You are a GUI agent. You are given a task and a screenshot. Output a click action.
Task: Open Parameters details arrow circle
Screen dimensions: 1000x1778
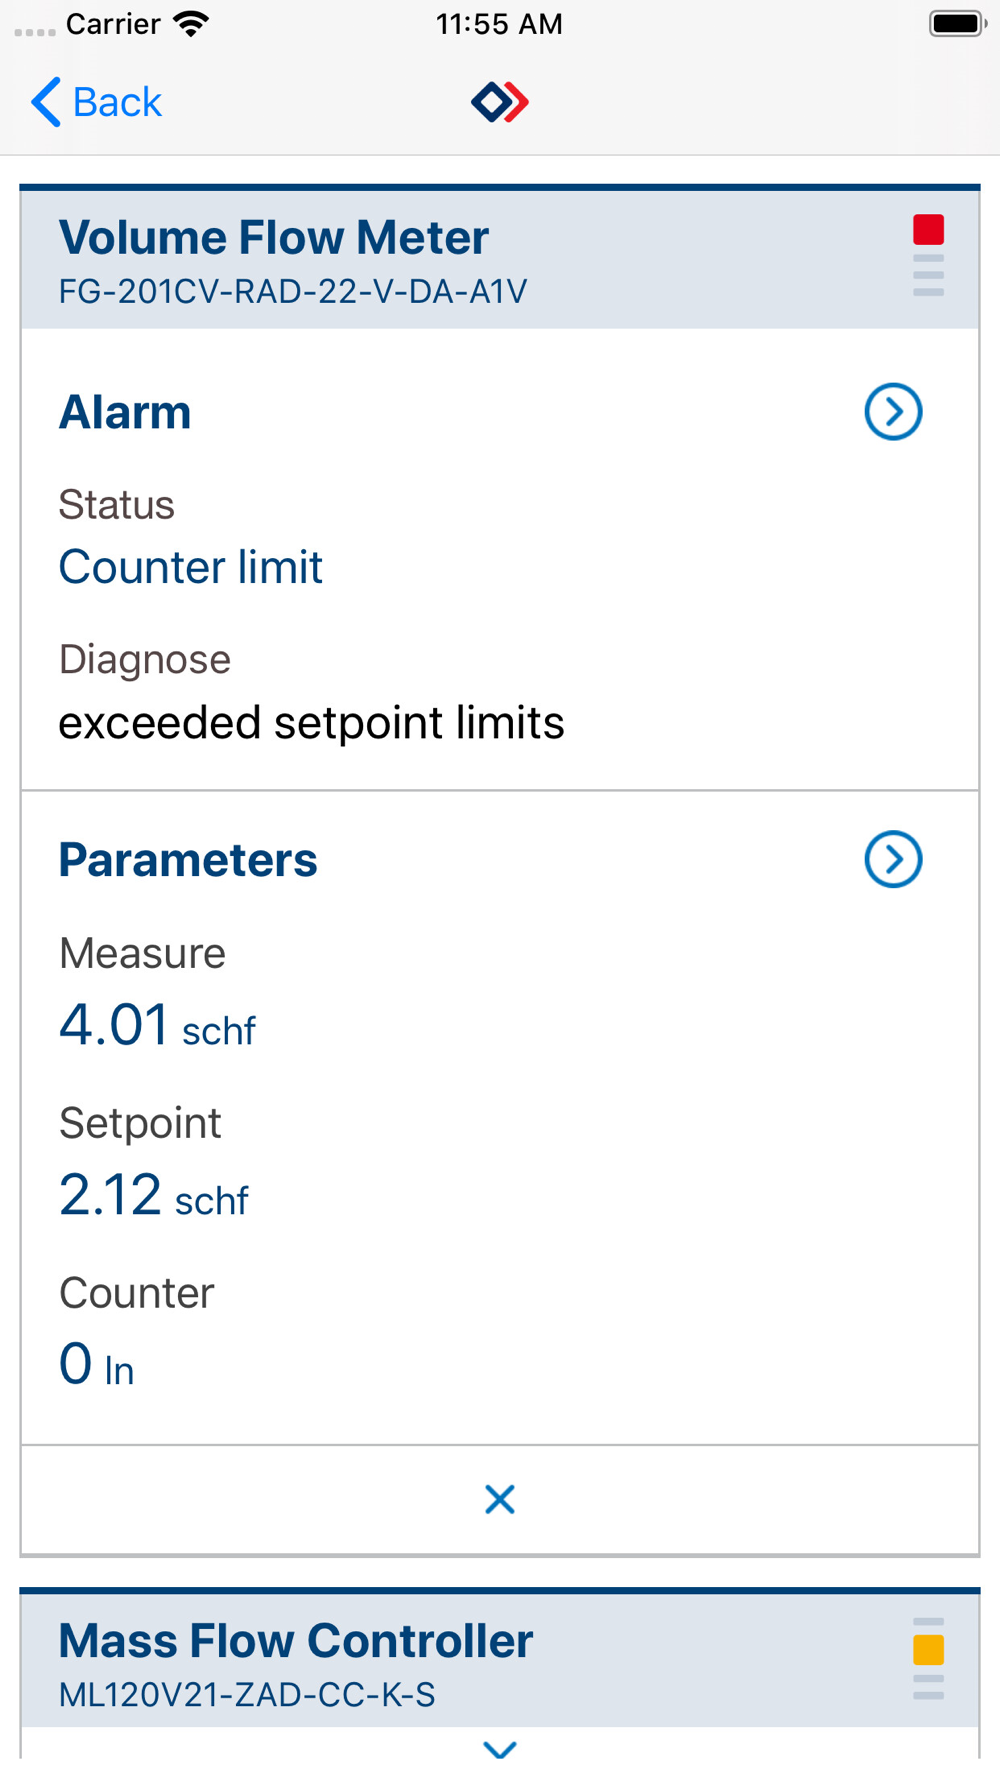(893, 860)
